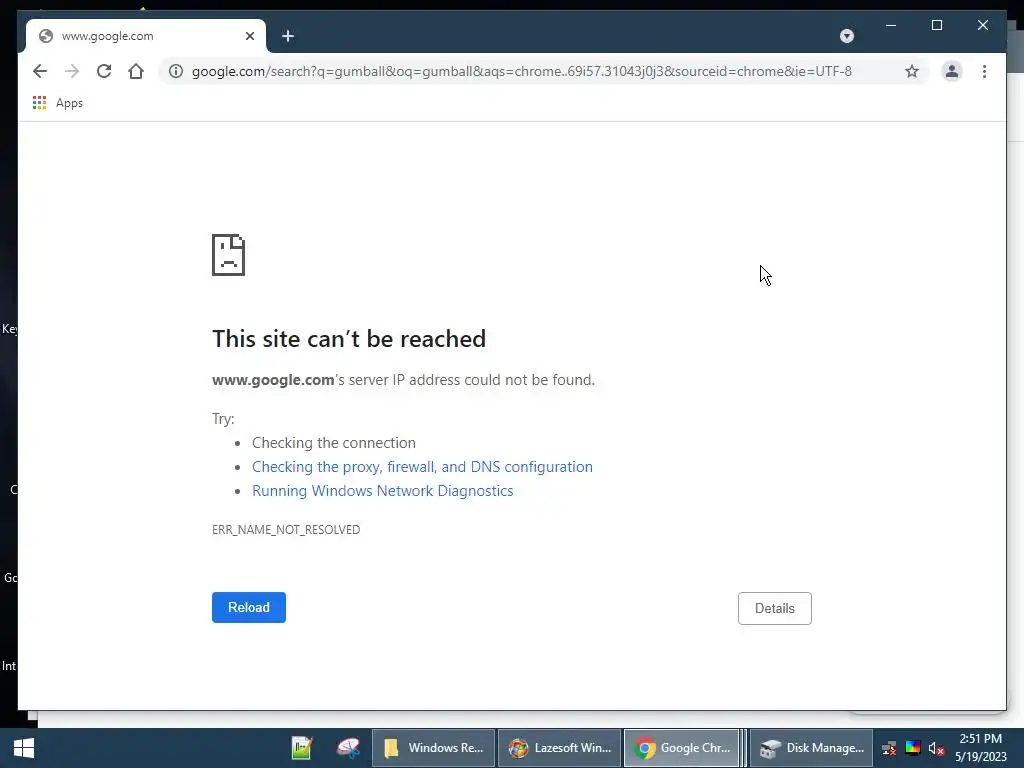Switch to Windows Re... taskbar window
Screen dimensions: 1024x768
(434, 748)
